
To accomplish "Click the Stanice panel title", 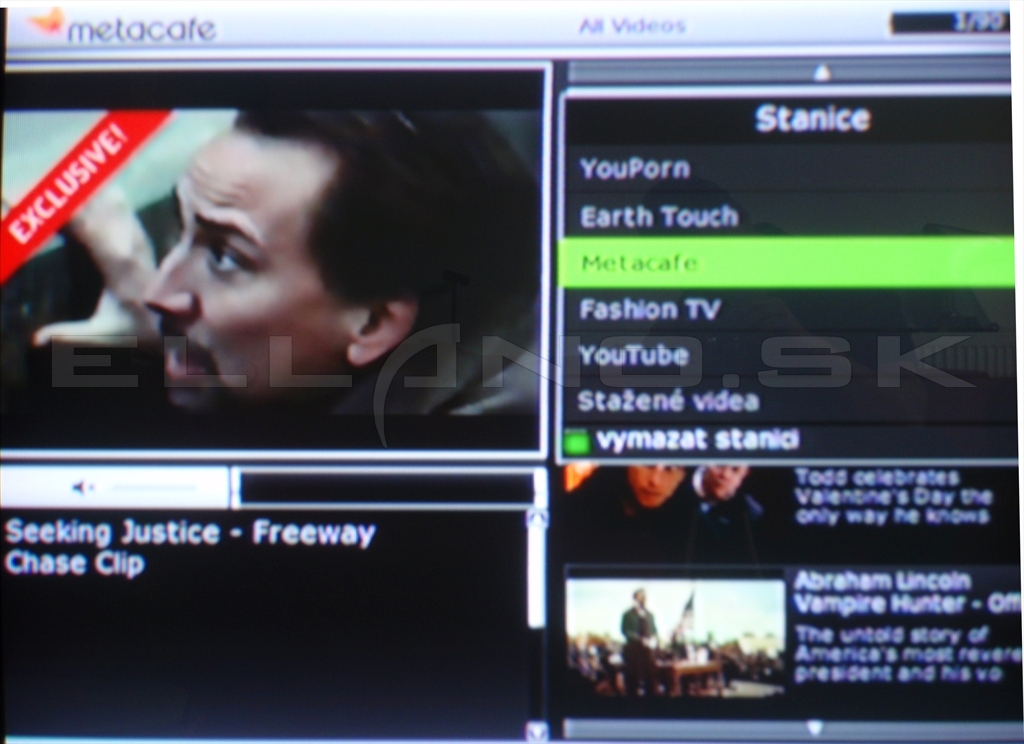I will (x=813, y=119).
